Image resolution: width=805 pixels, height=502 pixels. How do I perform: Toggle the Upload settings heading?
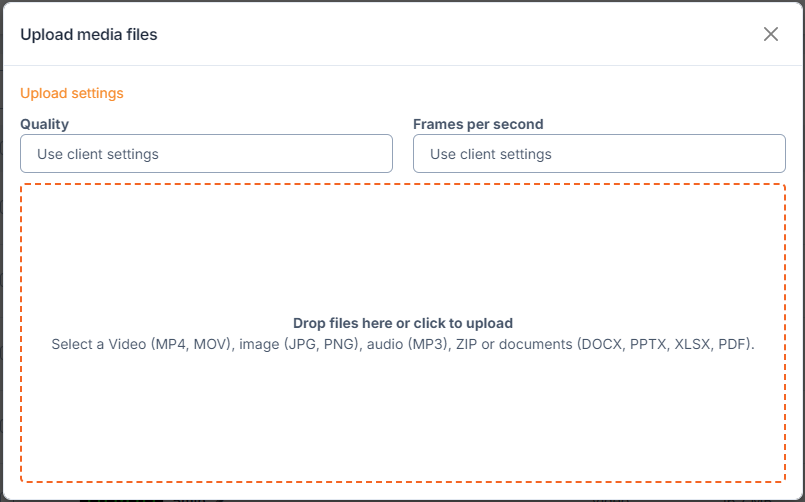[72, 93]
